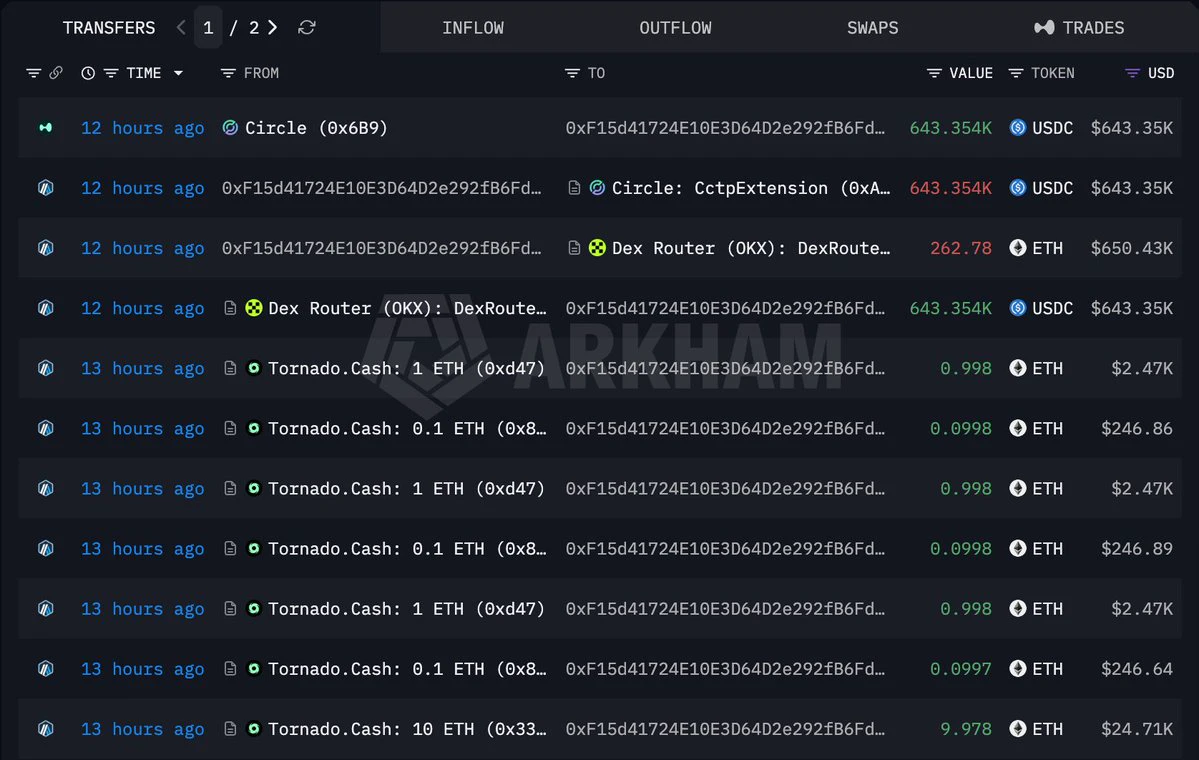Filter transfers by TOKEN

pos(1015,73)
